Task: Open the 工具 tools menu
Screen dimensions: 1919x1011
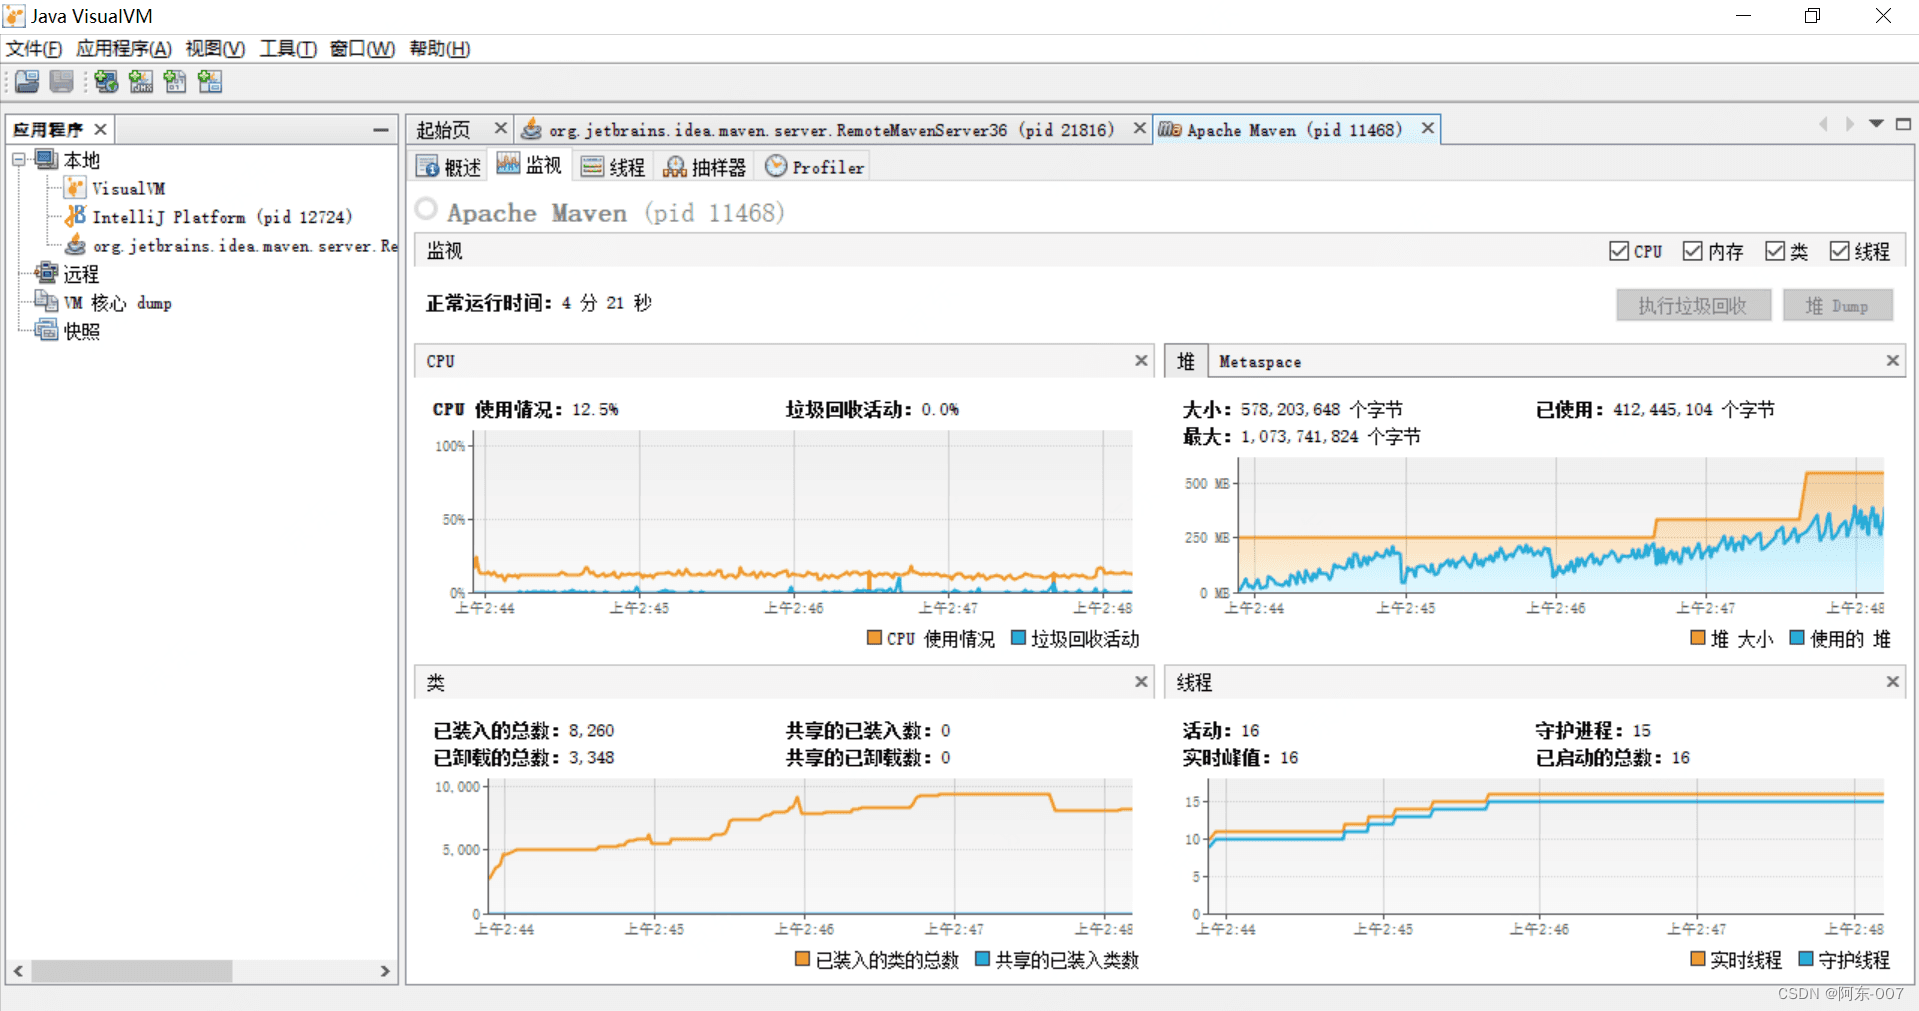Action: tap(288, 48)
